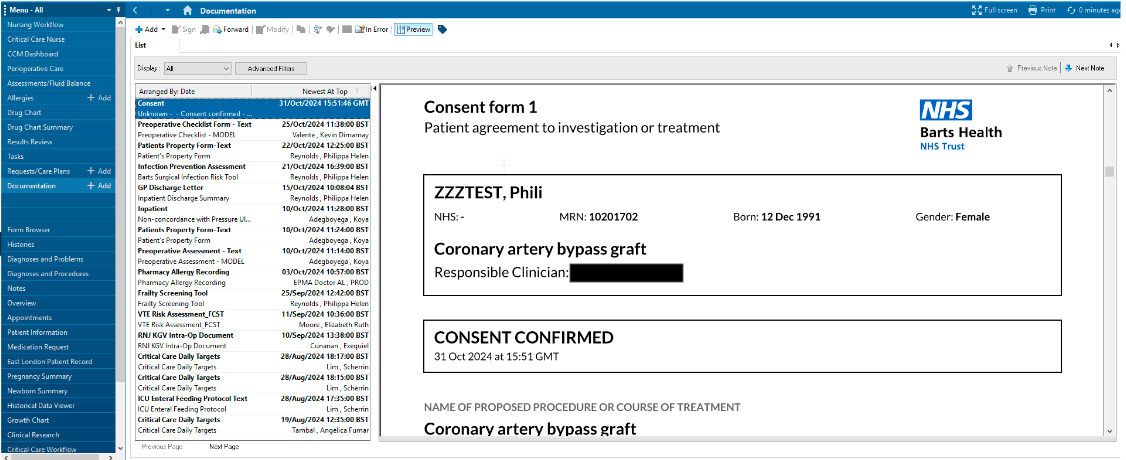Select the List tab
The image size is (1126, 460).
coord(141,45)
